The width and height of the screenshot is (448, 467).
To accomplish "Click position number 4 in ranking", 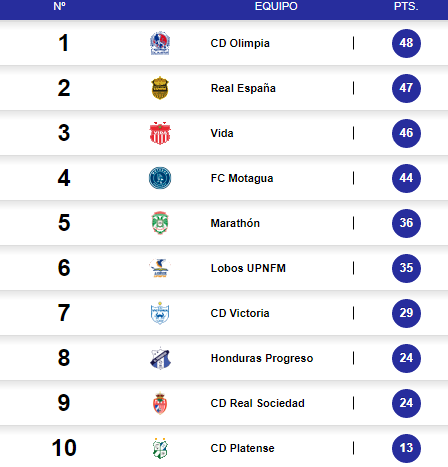I will [x=64, y=178].
